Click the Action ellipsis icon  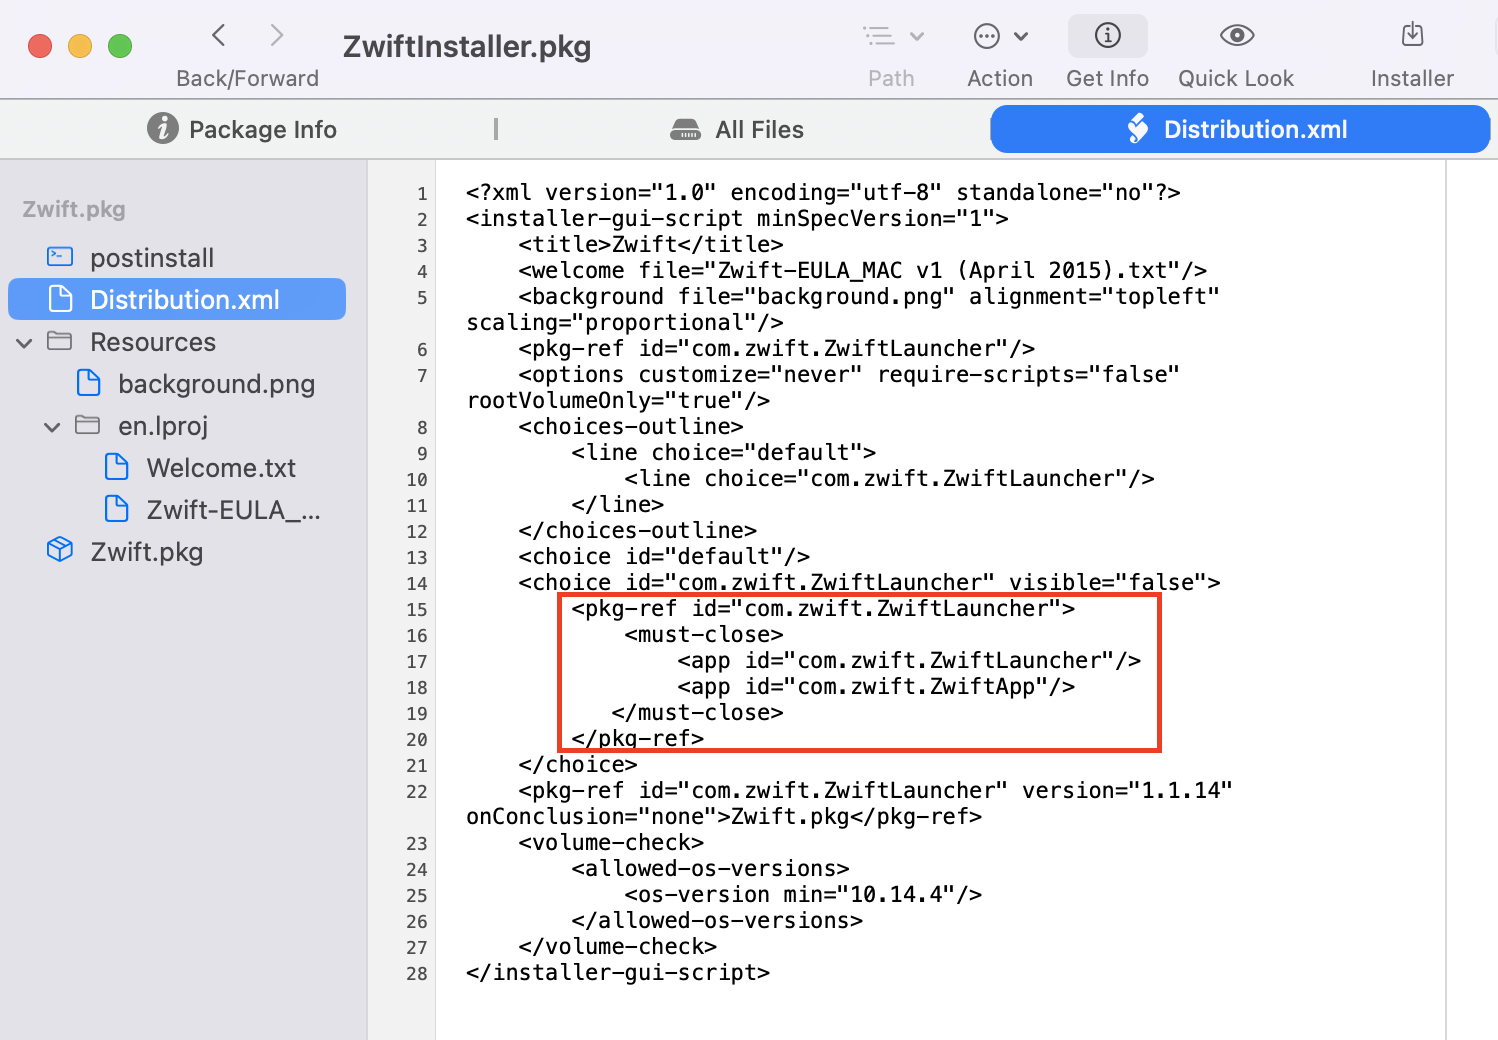click(x=986, y=37)
